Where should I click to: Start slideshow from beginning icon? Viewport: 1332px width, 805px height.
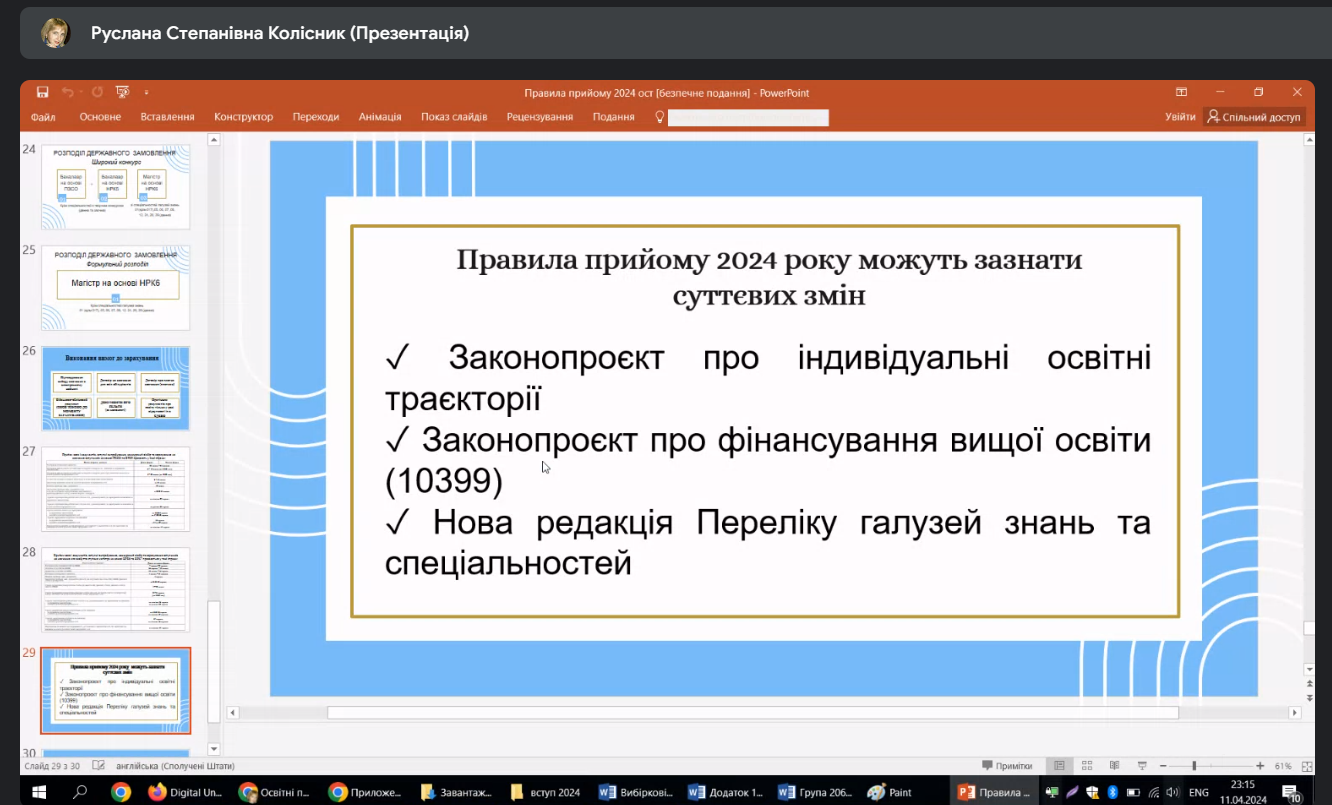(x=122, y=92)
